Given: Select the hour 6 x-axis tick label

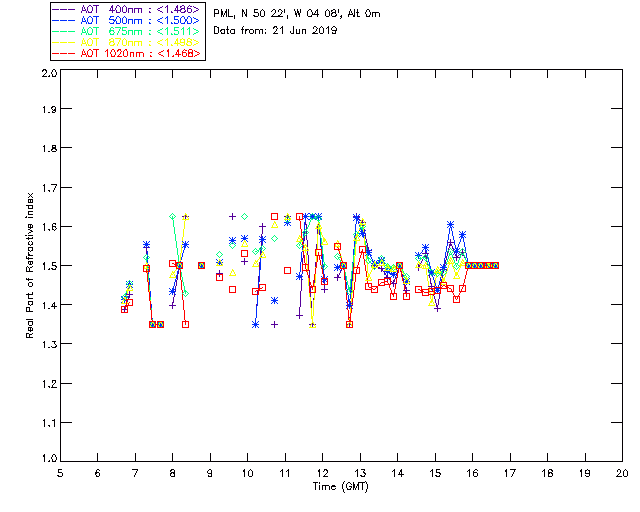Looking at the screenshot, I should pos(98,473).
